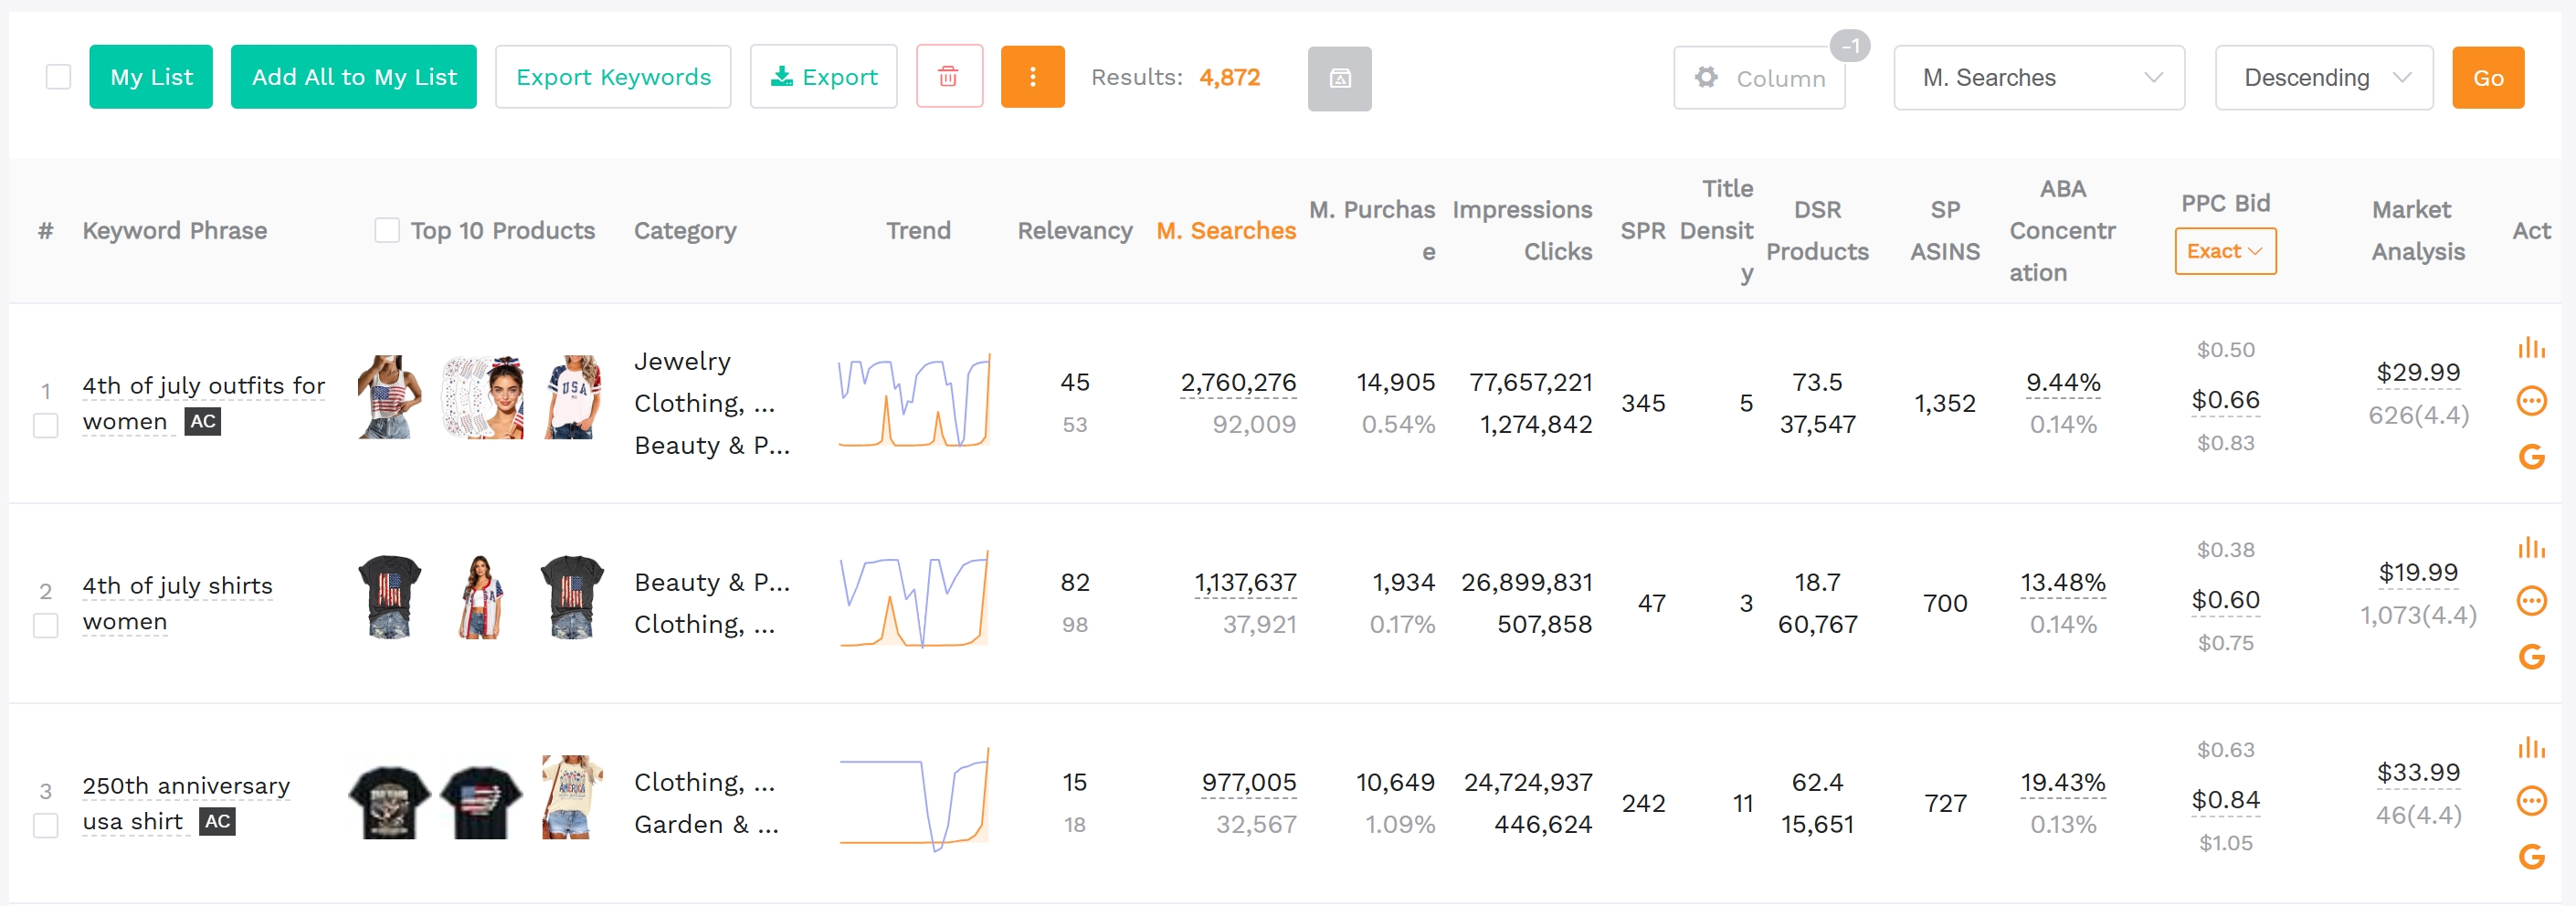Click AC badge next to 4th of july outfits
This screenshot has width=2576, height=906.
[x=203, y=422]
